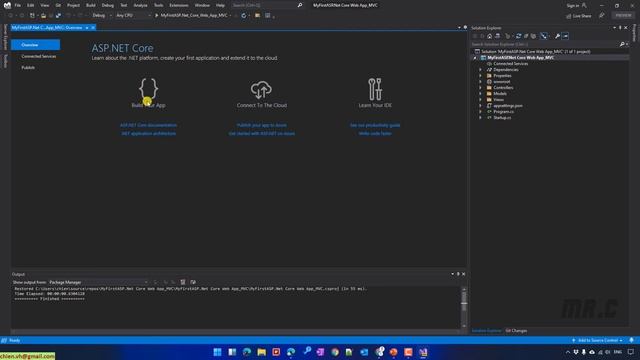Click the search magnifier in Solution Explorer
The height and width of the screenshot is (360, 640).
[x=622, y=44]
